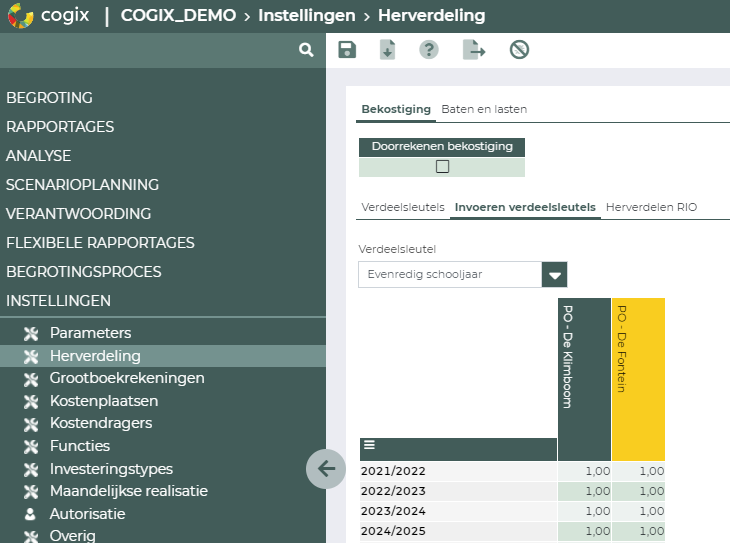The width and height of the screenshot is (730, 543).
Task: Switch to the Bekostiging tab
Action: (x=396, y=109)
